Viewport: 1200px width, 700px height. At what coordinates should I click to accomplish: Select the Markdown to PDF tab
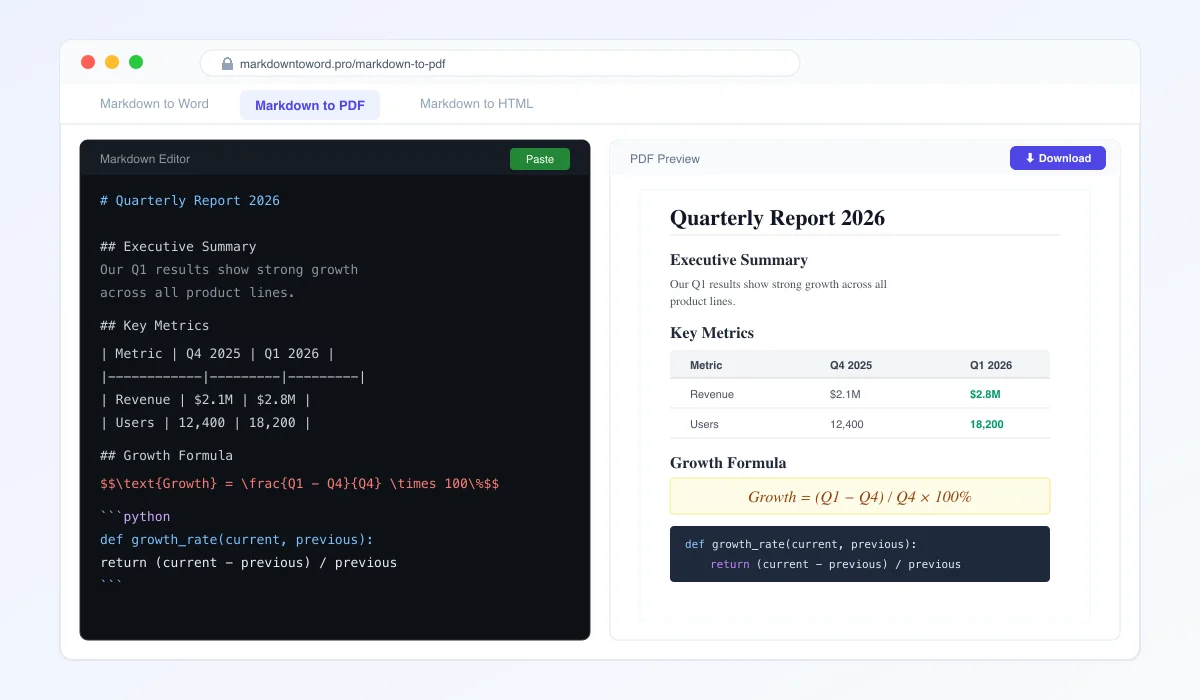310,105
